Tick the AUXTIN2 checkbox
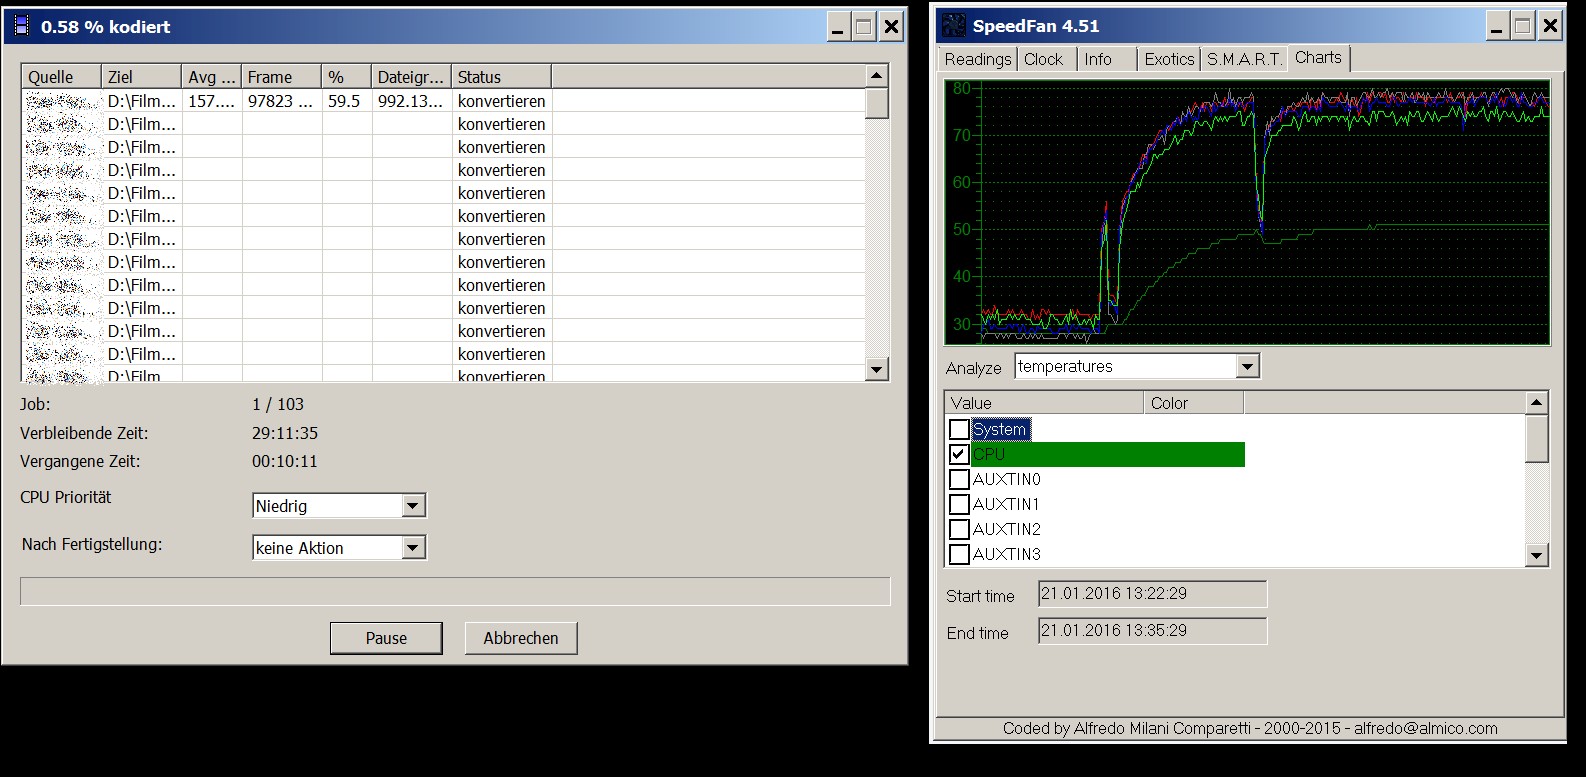Viewport: 1586px width, 777px height. coord(959,529)
